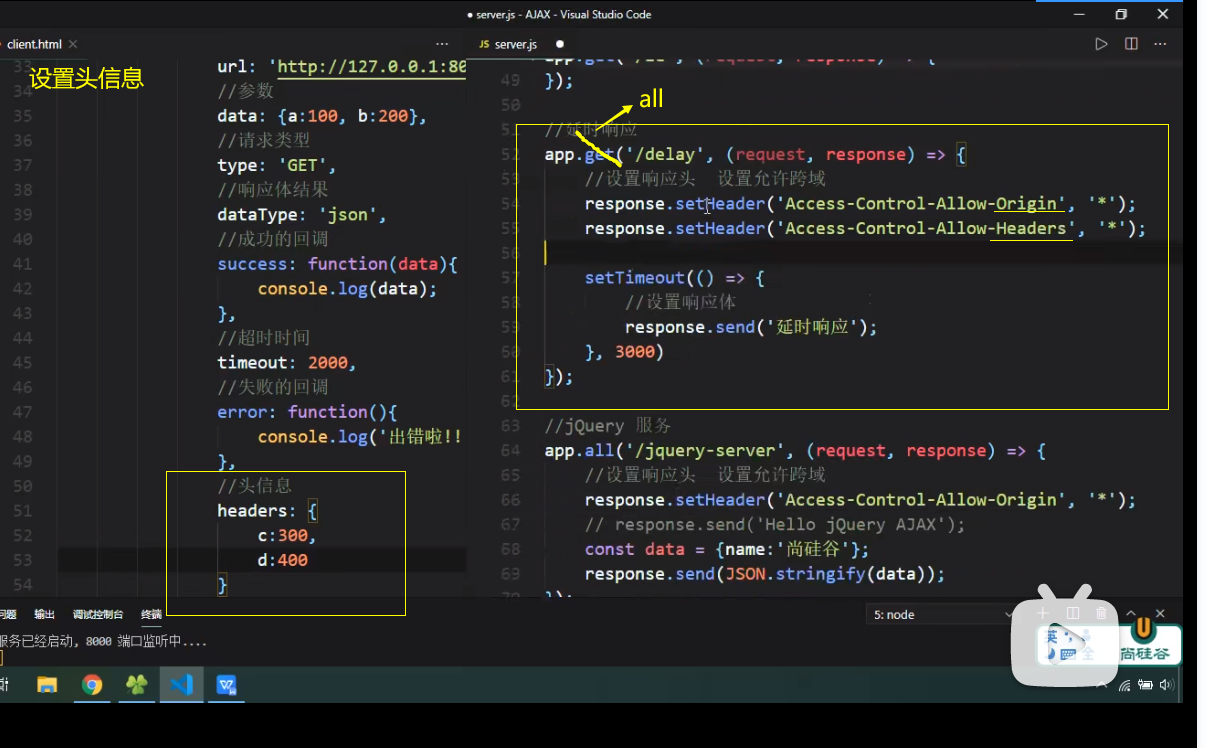Click line number 66 in server.js gutter
The height and width of the screenshot is (748, 1230).
click(x=510, y=500)
